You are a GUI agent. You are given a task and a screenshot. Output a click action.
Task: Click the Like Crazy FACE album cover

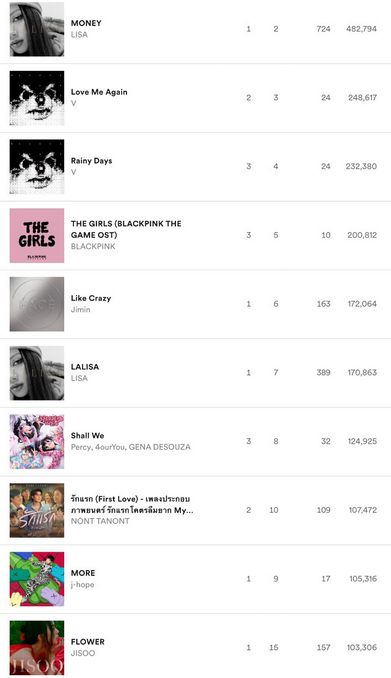click(37, 304)
